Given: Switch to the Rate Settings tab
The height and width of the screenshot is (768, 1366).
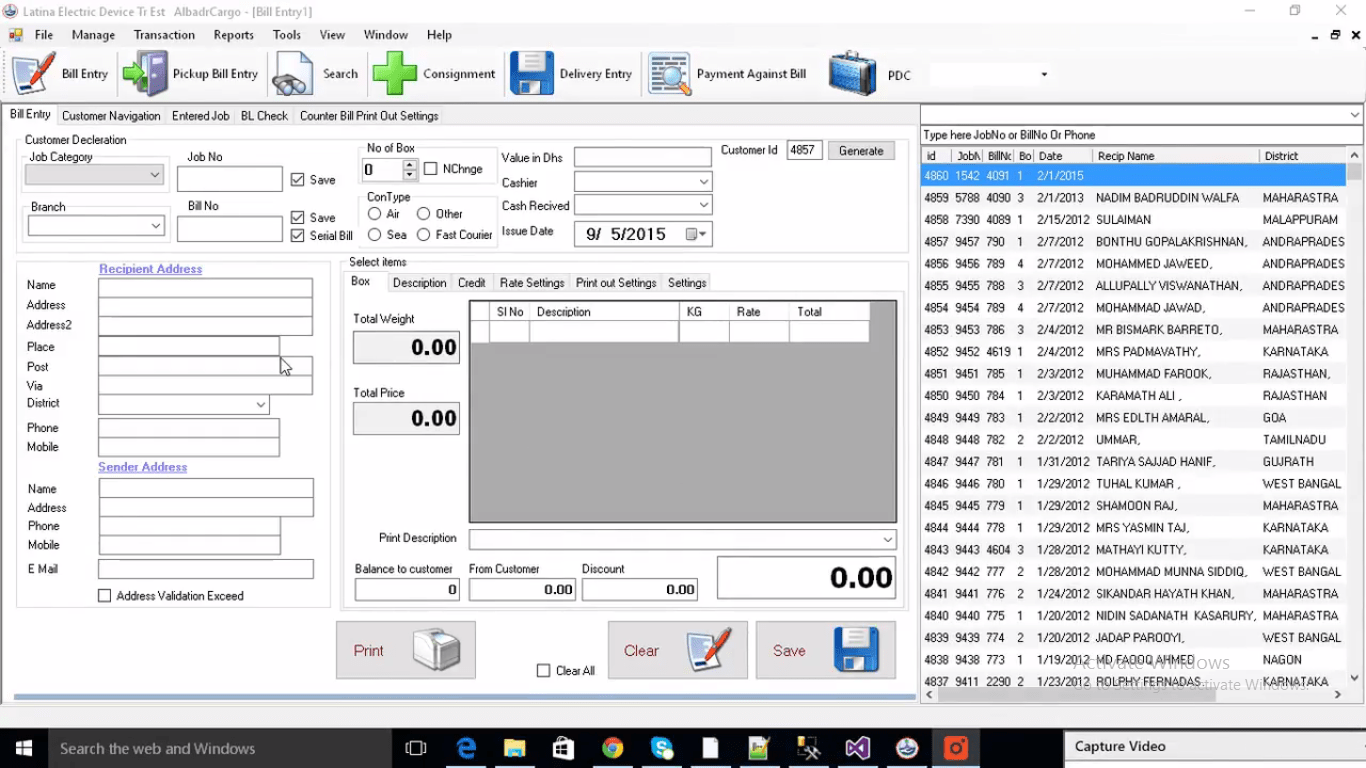Looking at the screenshot, I should 531,282.
